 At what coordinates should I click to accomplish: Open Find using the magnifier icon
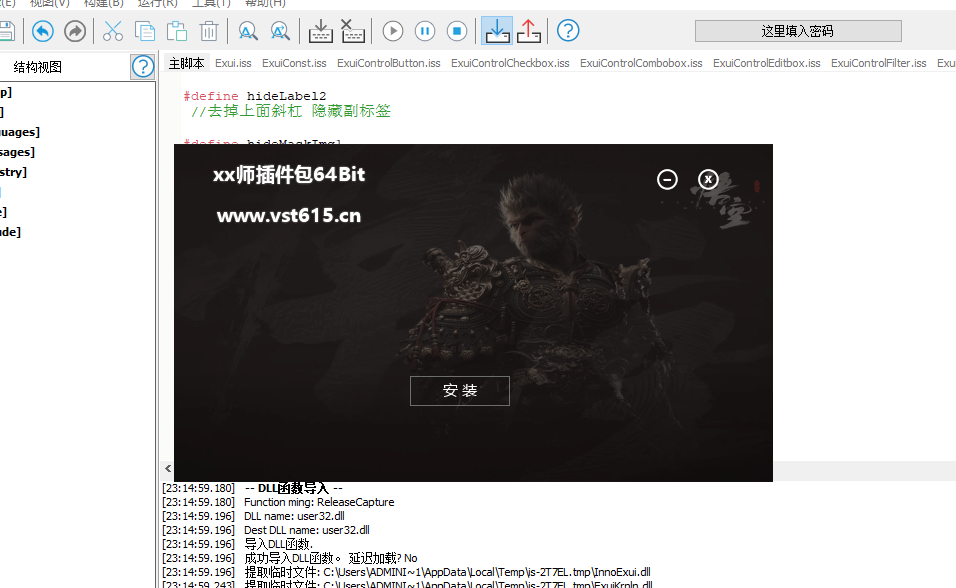[x=247, y=31]
